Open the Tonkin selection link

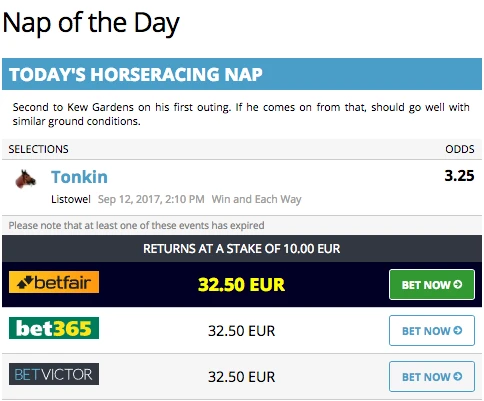pos(79,177)
